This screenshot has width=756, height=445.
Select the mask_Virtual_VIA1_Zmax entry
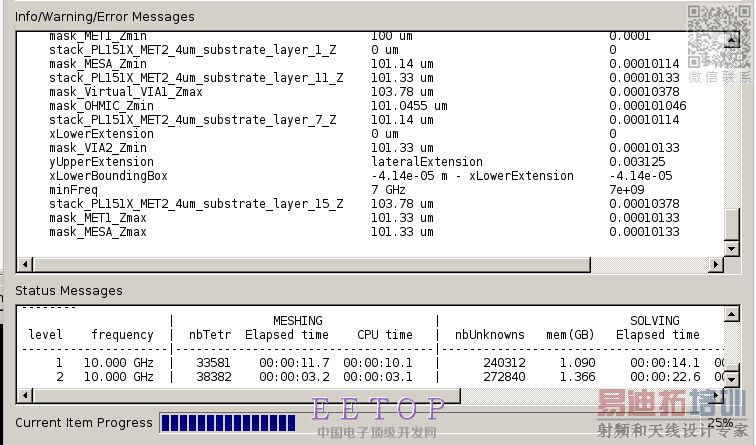pyautogui.click(x=126, y=92)
